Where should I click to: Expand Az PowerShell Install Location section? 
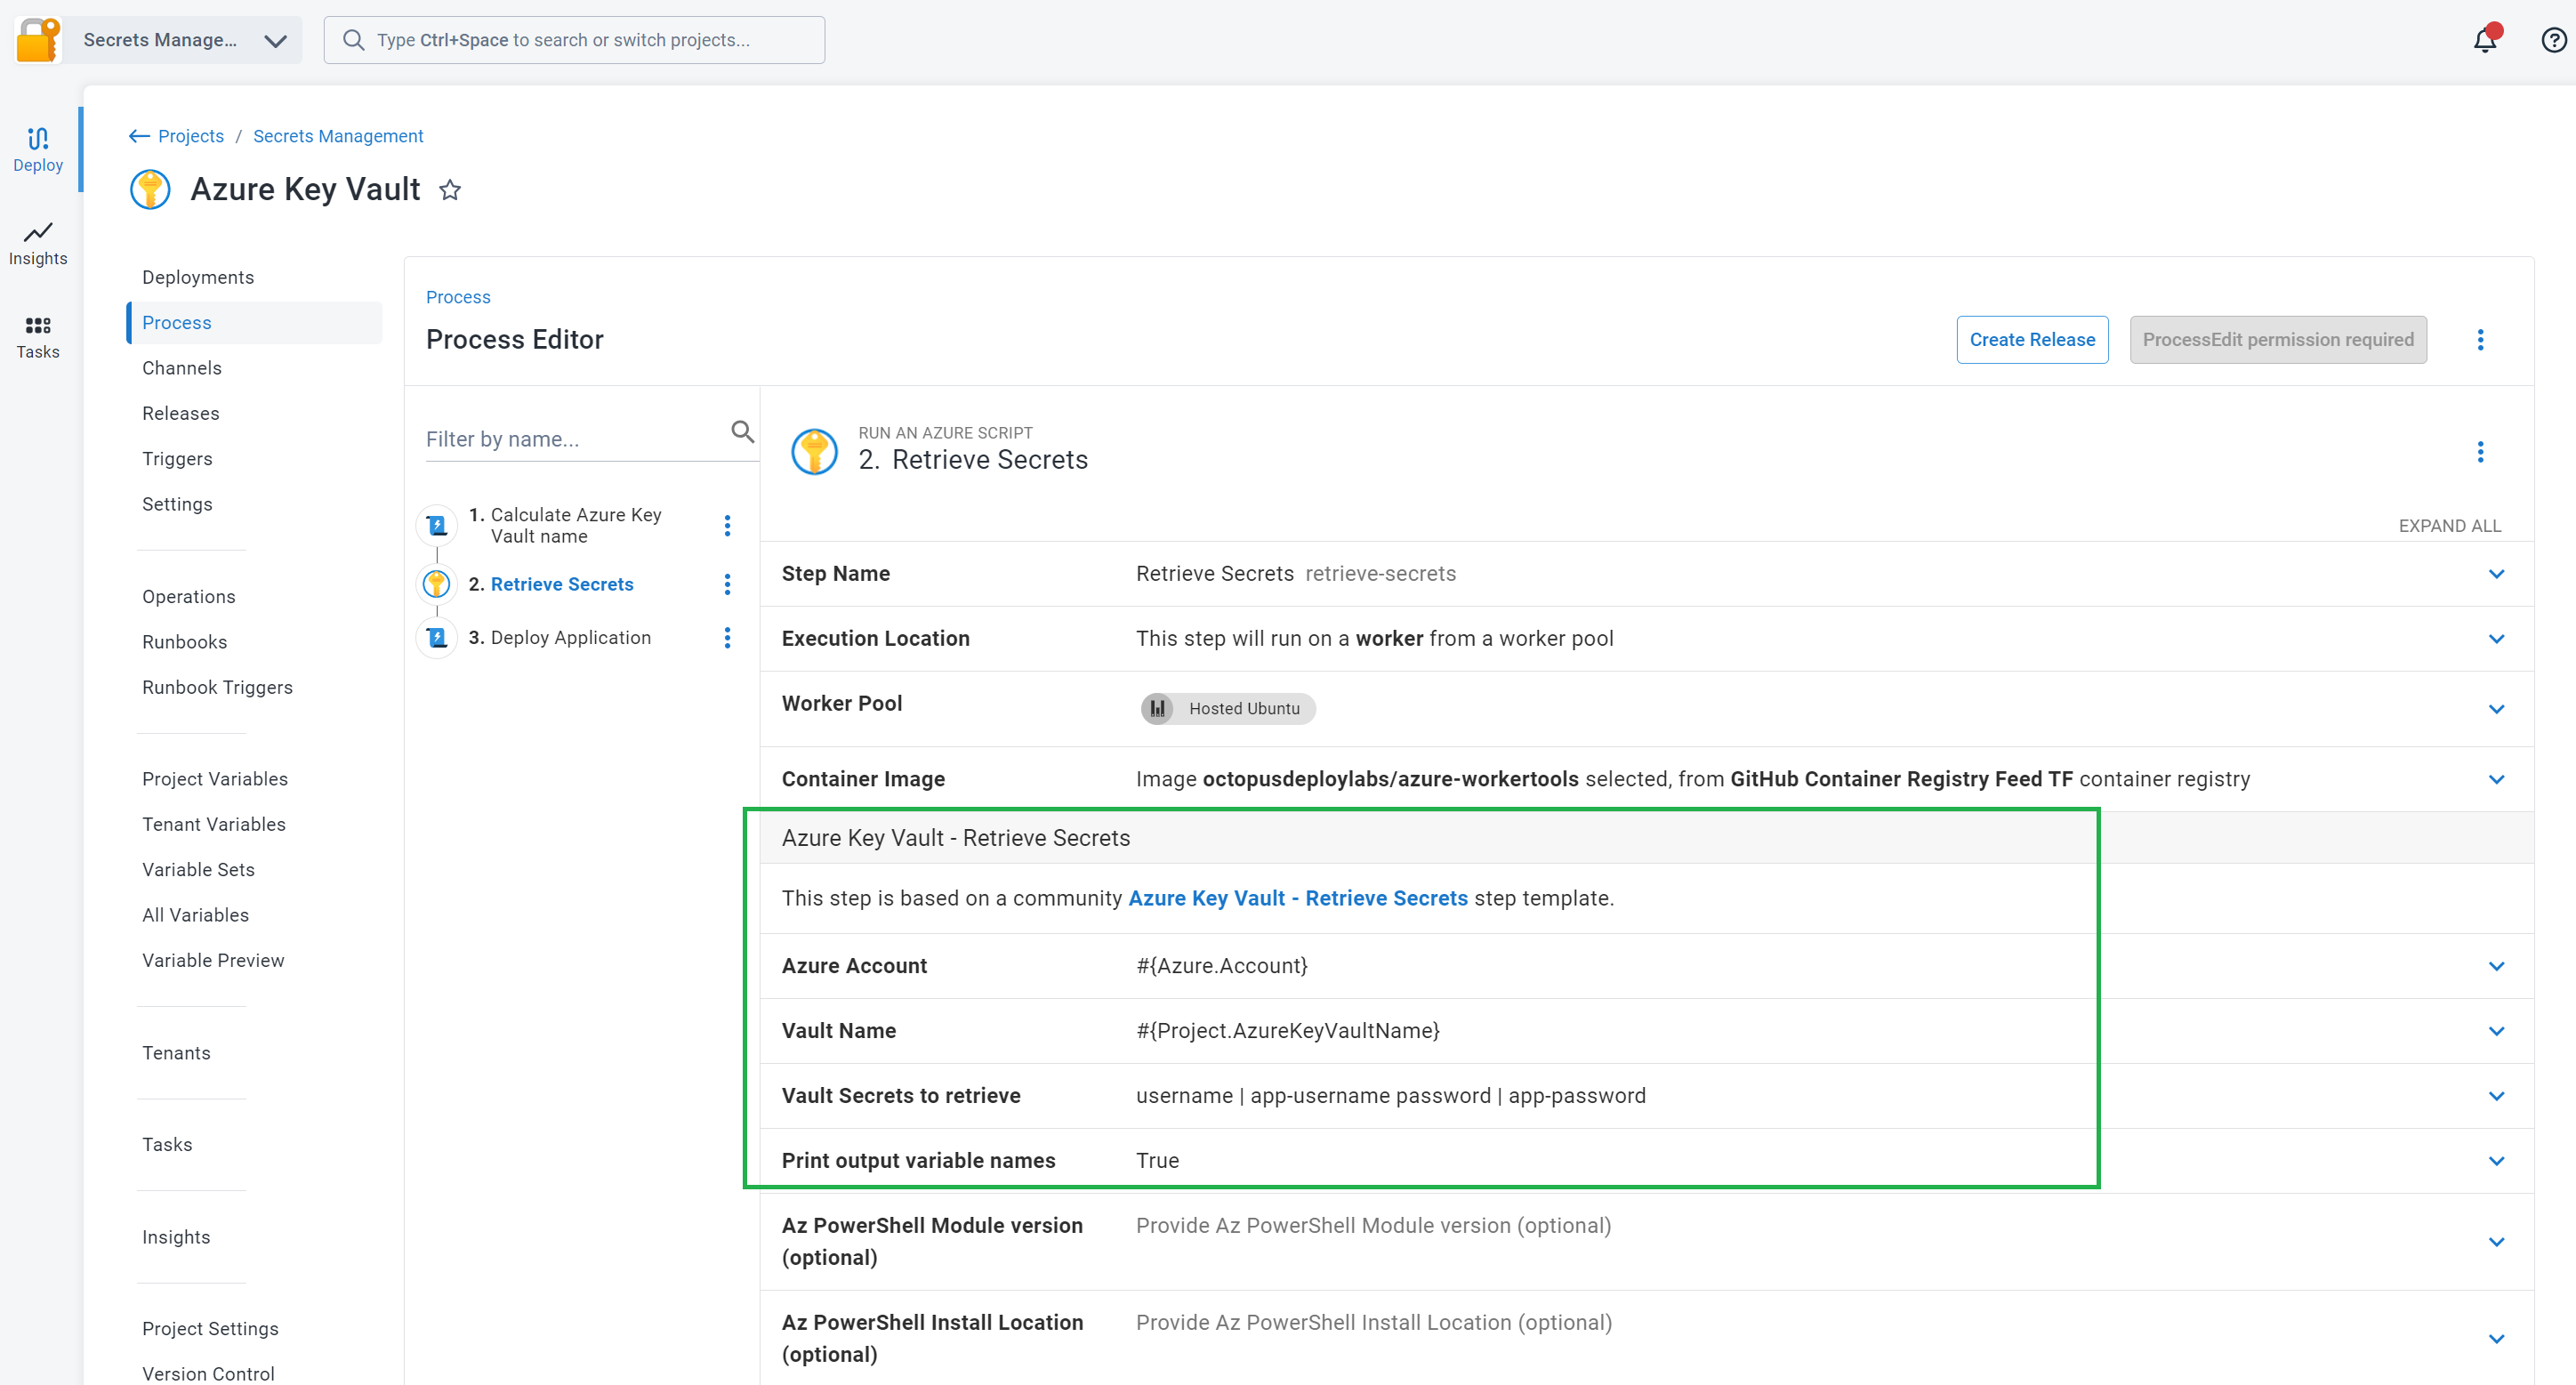pyautogui.click(x=2496, y=1339)
